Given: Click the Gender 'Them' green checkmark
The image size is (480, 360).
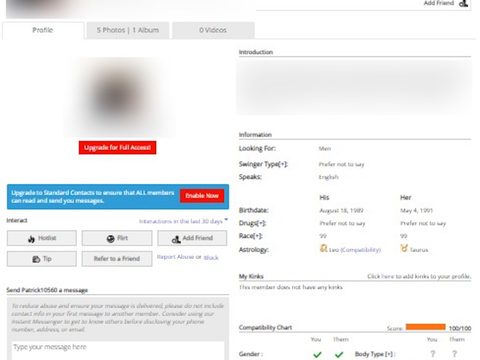Looking at the screenshot, I should click(x=339, y=355).
